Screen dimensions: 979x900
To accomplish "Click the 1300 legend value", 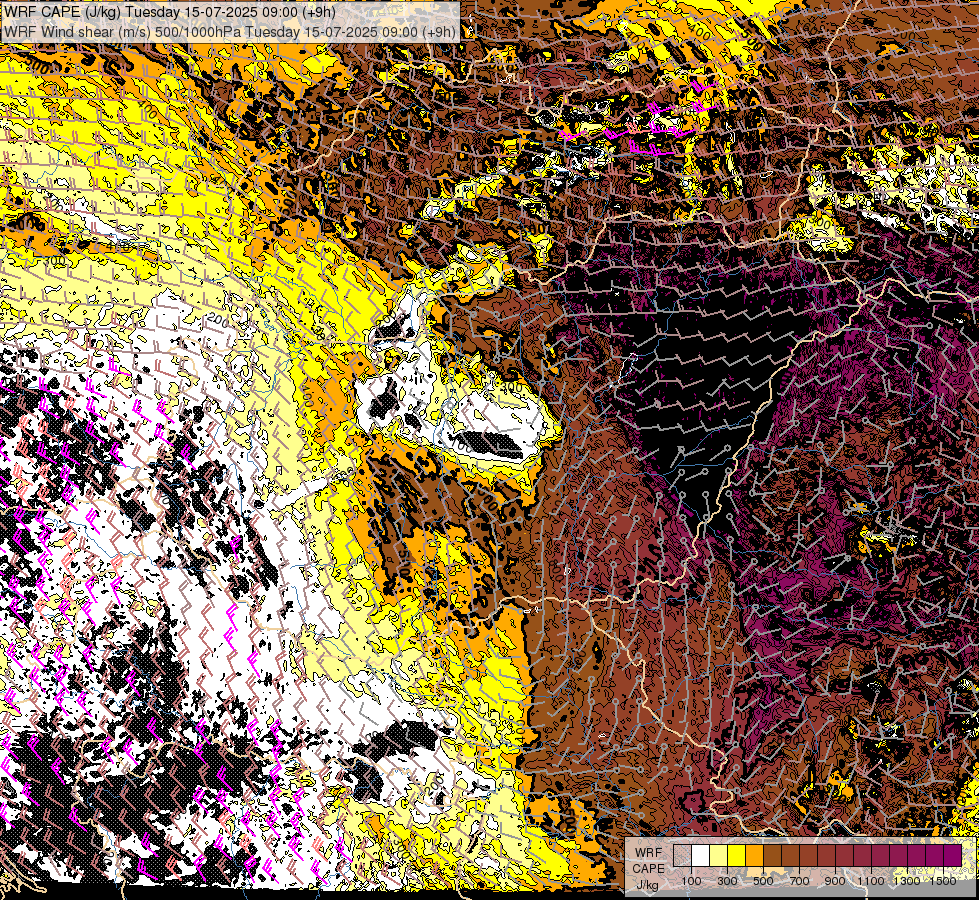I will point(907,881).
